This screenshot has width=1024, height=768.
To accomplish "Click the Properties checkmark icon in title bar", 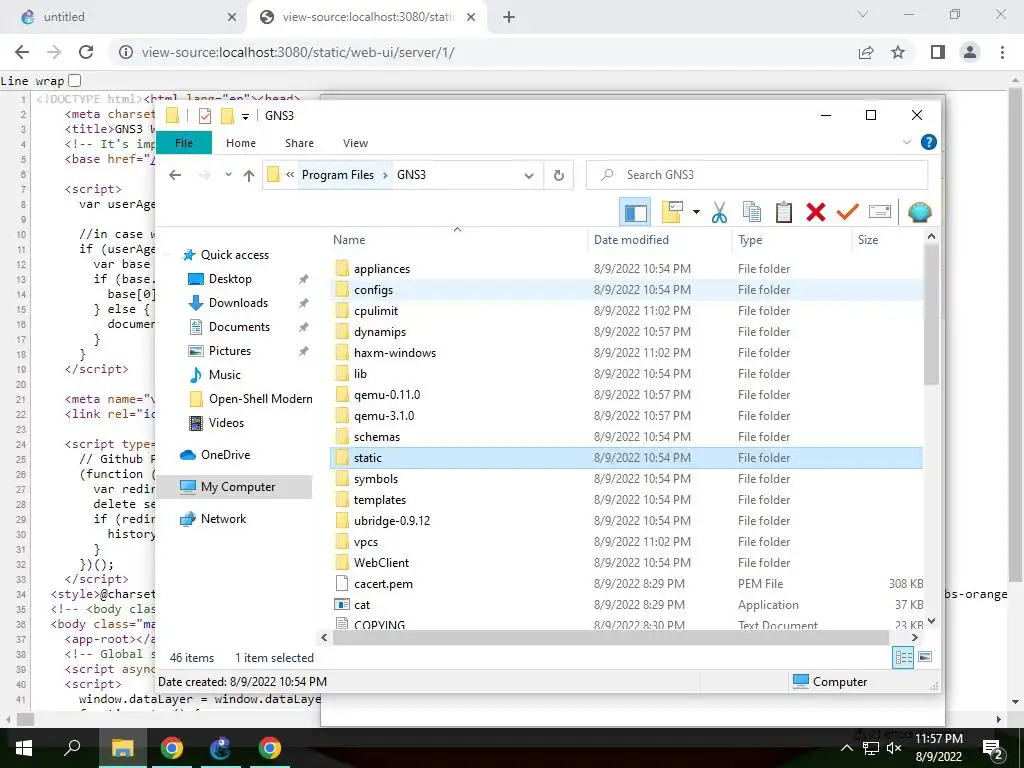I will pyautogui.click(x=205, y=116).
